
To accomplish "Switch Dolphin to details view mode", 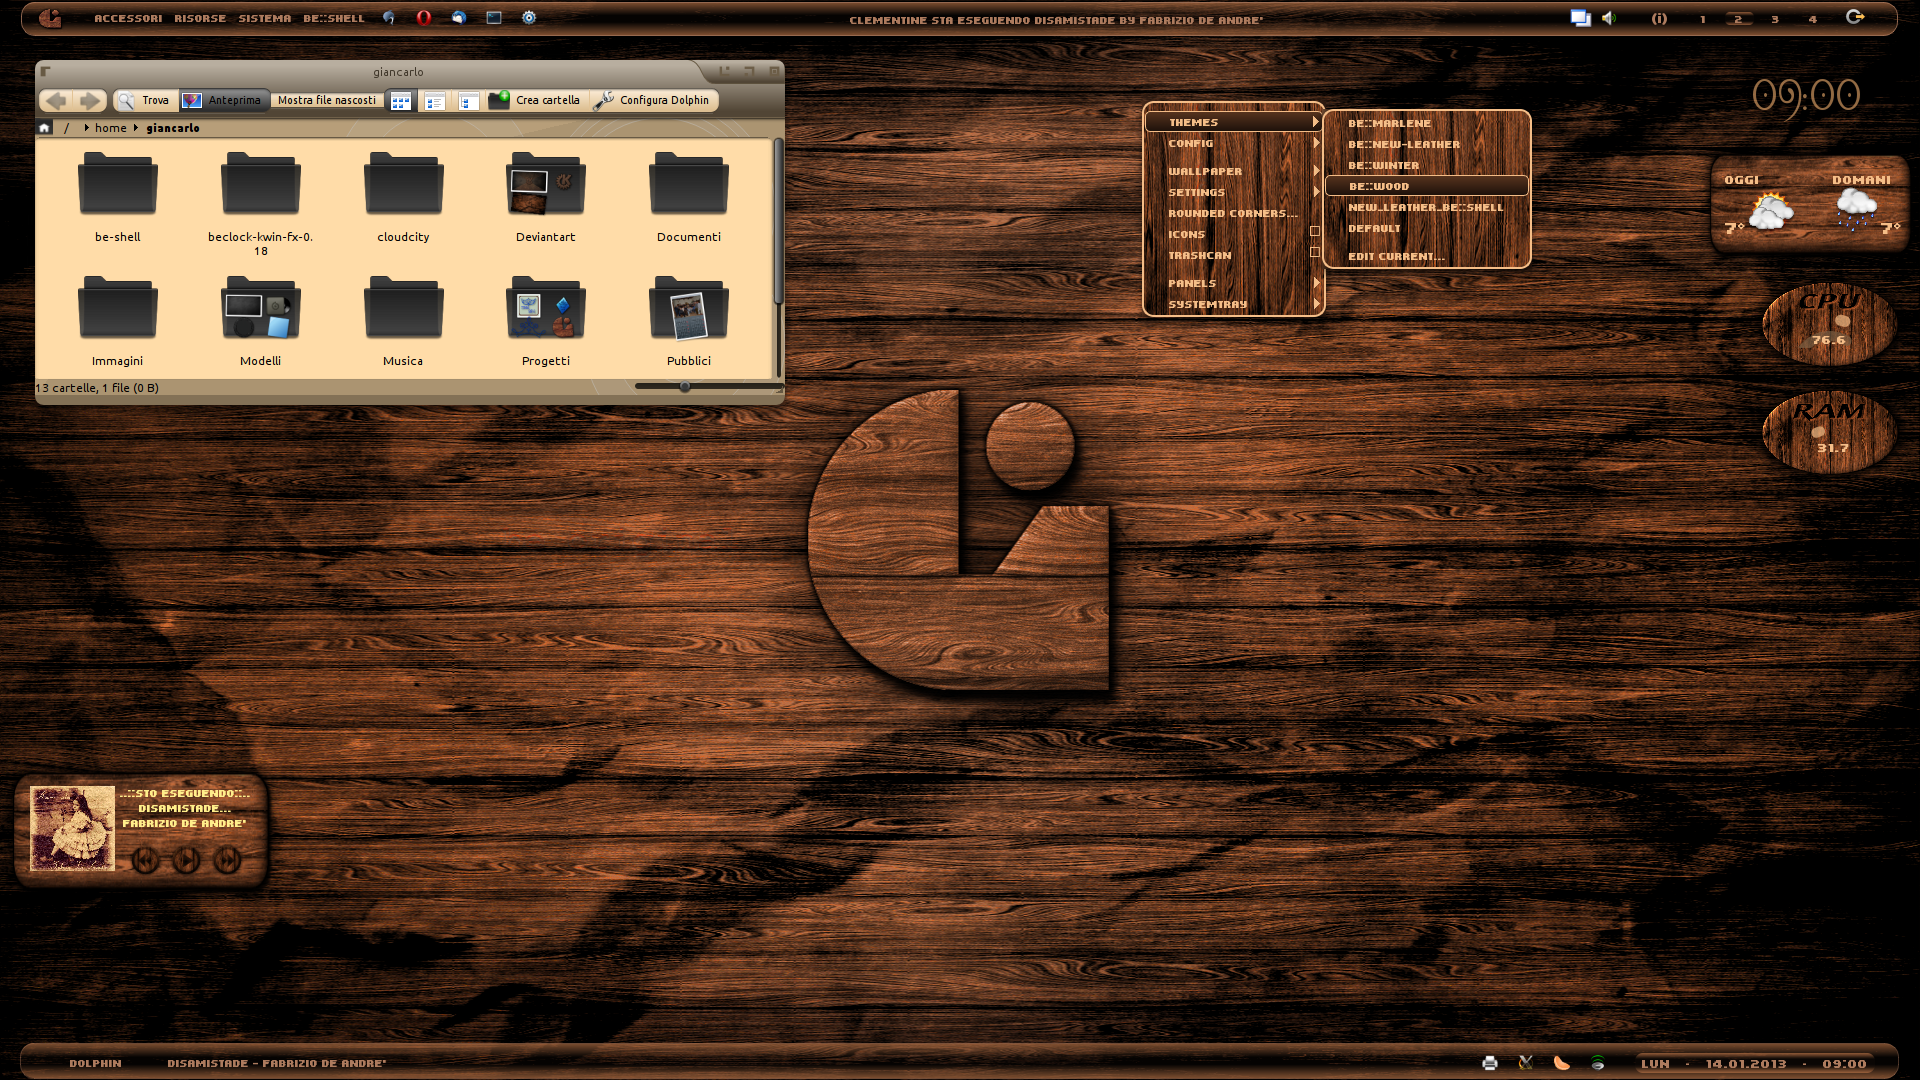I will click(435, 101).
